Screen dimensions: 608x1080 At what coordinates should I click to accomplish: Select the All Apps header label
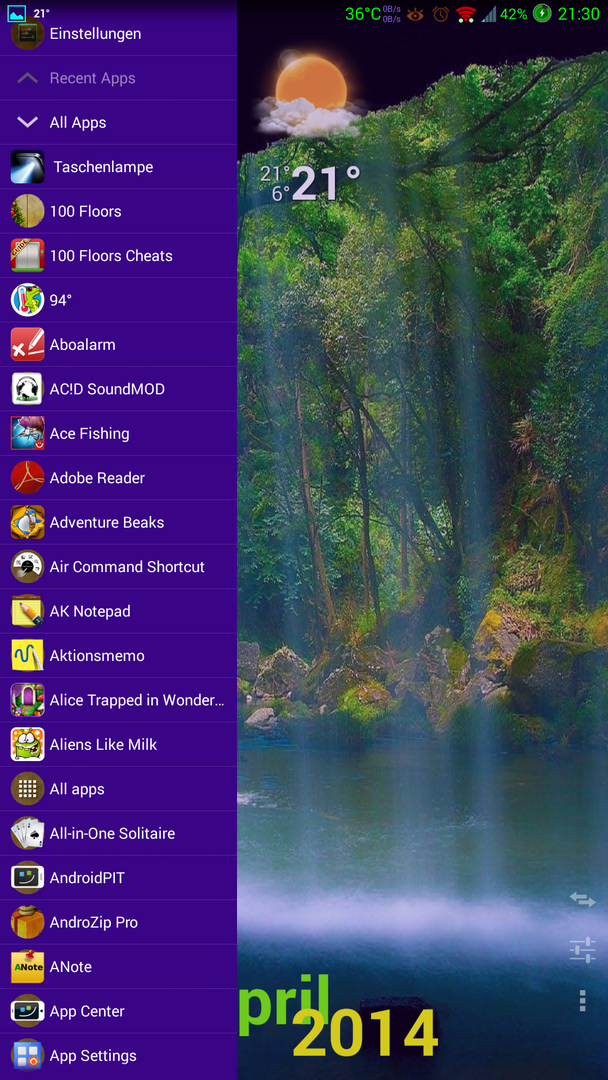pos(78,123)
